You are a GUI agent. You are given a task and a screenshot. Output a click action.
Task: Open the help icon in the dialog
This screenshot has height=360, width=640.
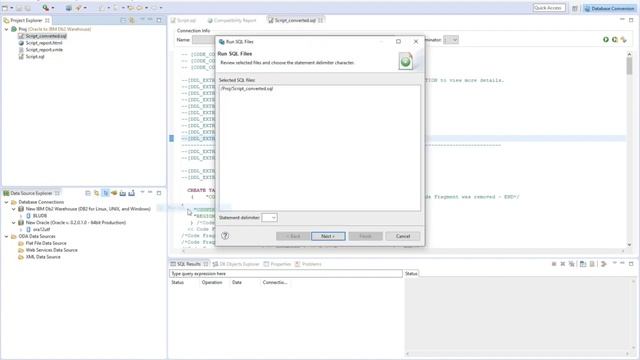[225, 236]
